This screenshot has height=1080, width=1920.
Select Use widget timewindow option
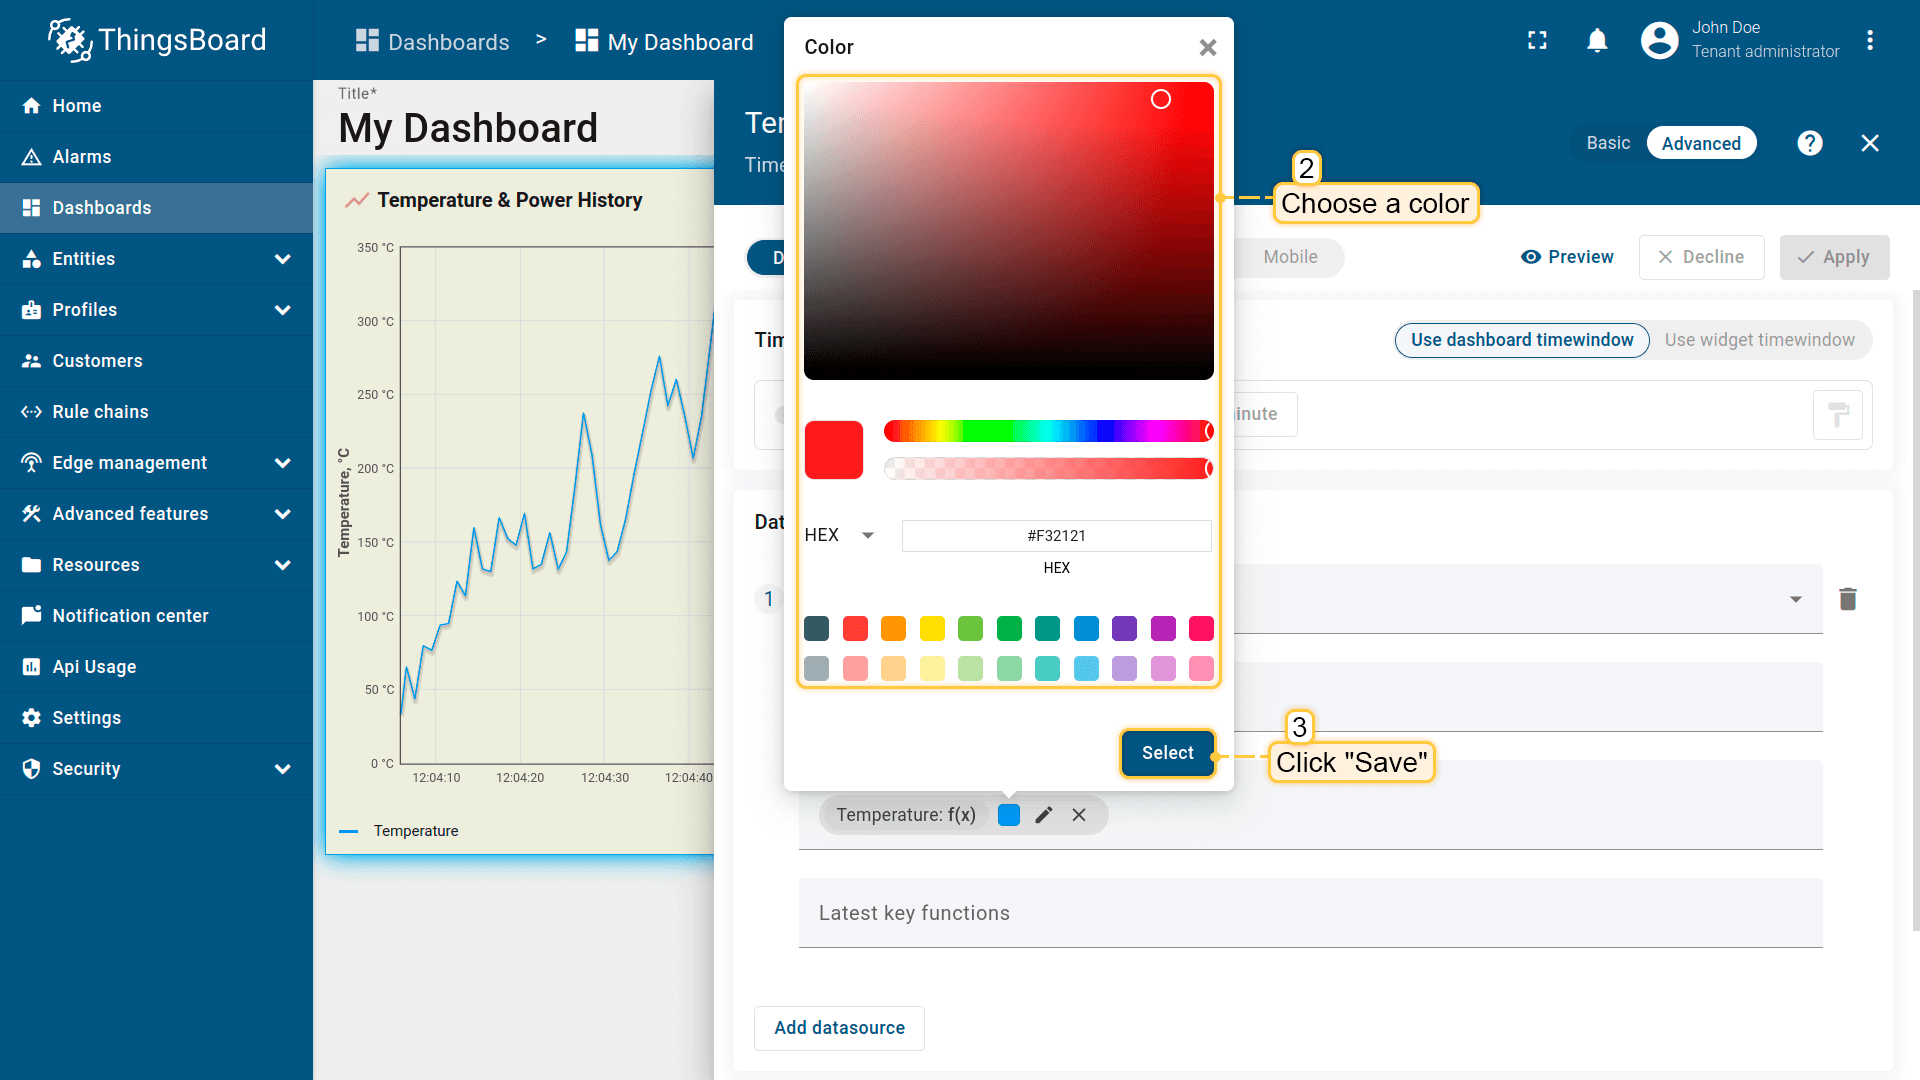click(1759, 340)
